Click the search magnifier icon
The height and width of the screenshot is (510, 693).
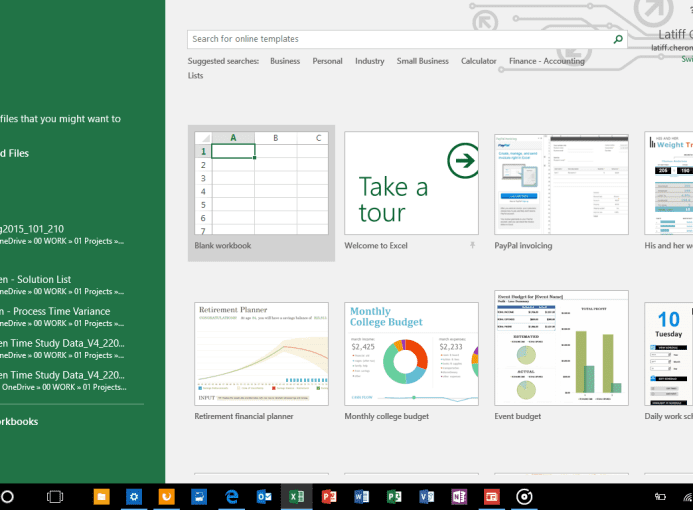point(618,39)
